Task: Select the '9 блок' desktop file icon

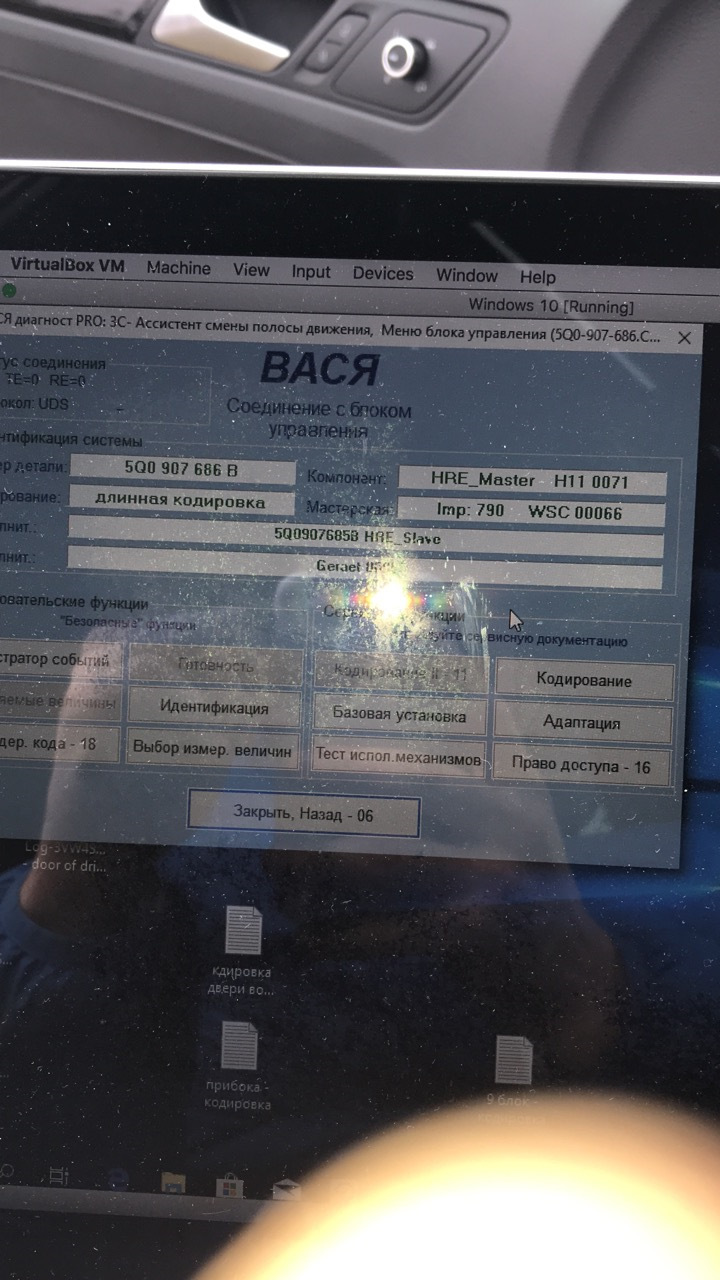Action: point(513,1060)
